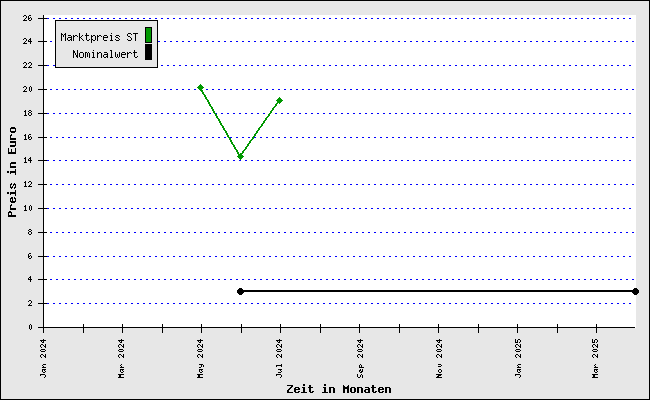Click the y-axis value 8

tap(30, 233)
